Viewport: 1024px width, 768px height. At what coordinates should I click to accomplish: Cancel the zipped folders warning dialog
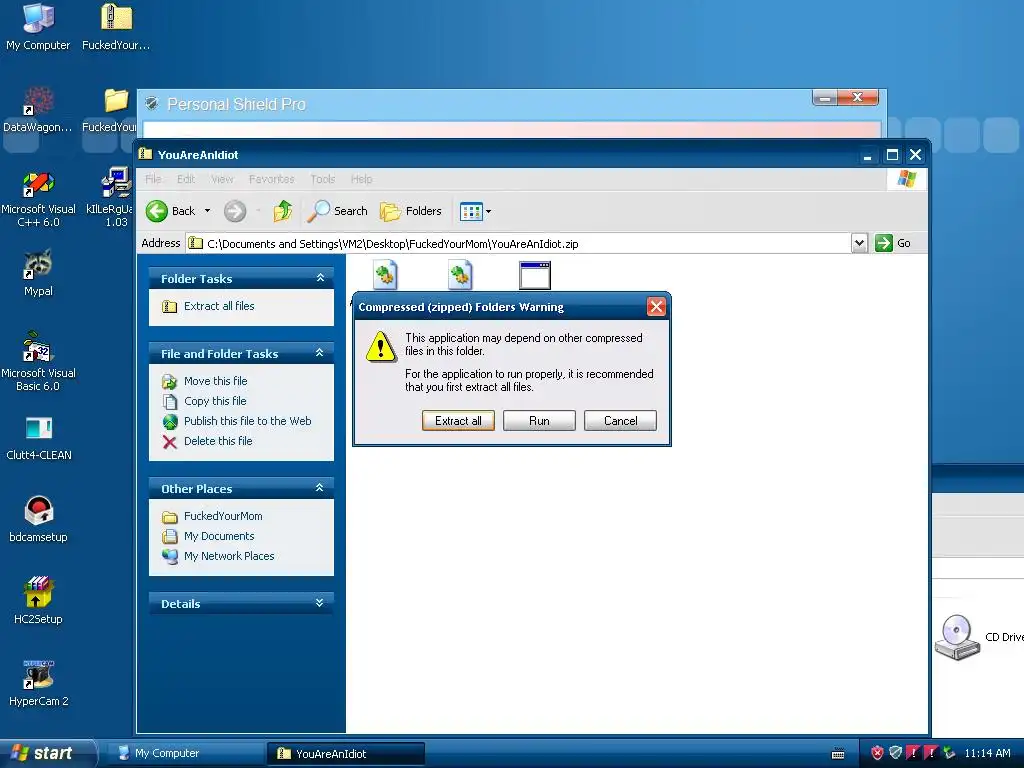[620, 421]
